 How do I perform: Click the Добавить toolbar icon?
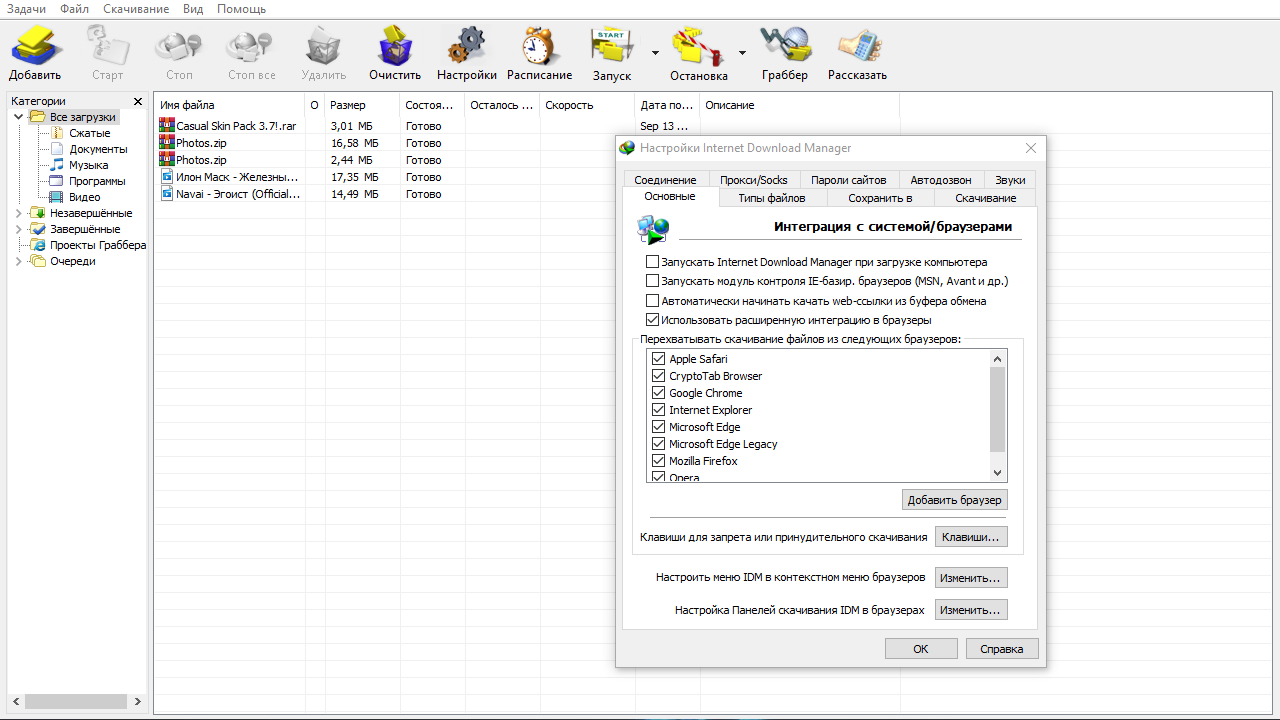pos(36,45)
